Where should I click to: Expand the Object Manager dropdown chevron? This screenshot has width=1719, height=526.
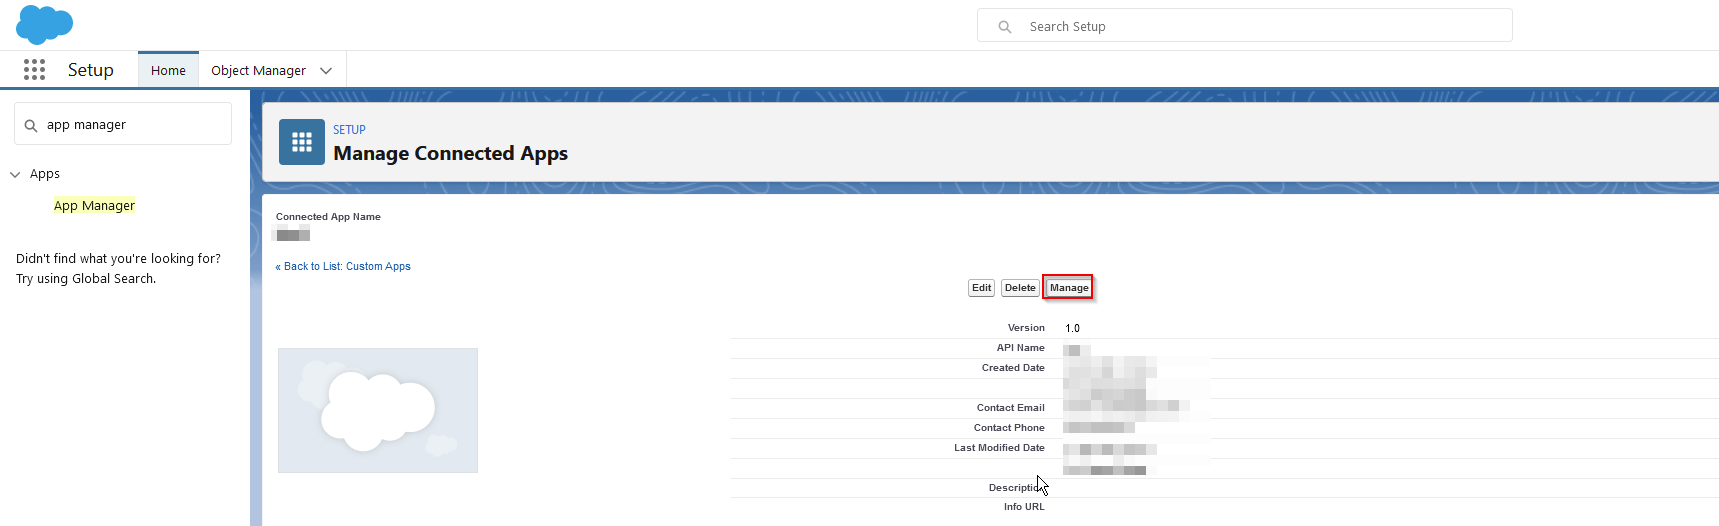pyautogui.click(x=326, y=71)
